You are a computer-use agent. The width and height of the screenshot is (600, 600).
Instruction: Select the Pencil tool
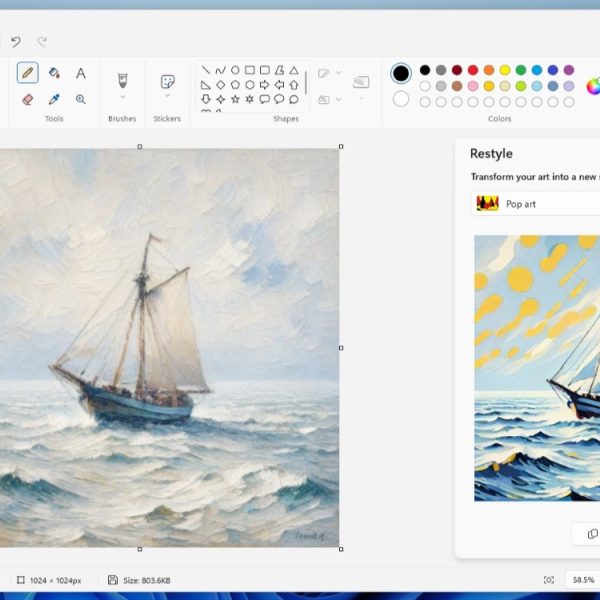tap(27, 73)
